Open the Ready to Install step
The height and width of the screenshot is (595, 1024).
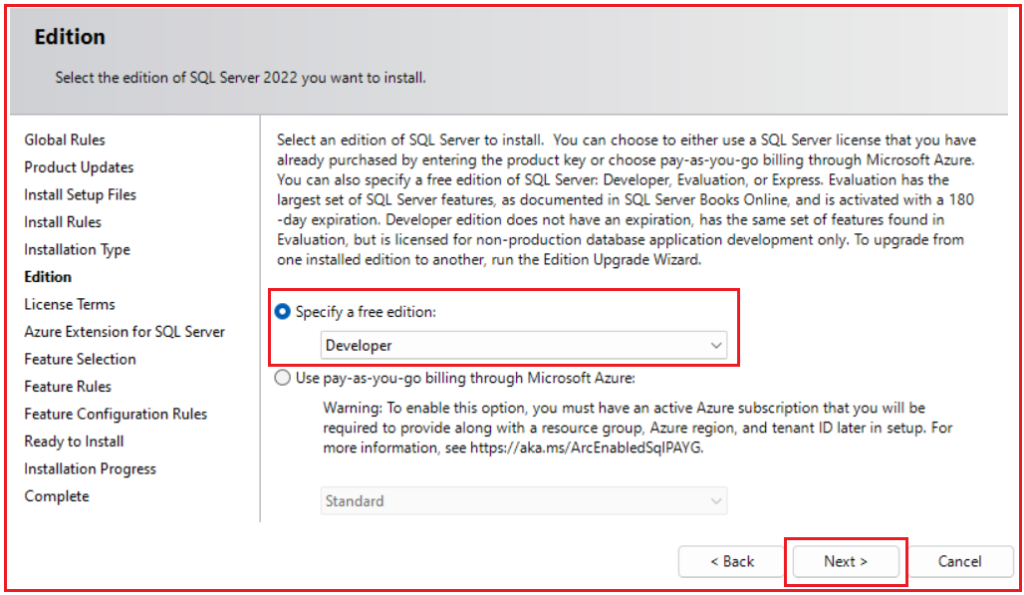pos(73,441)
